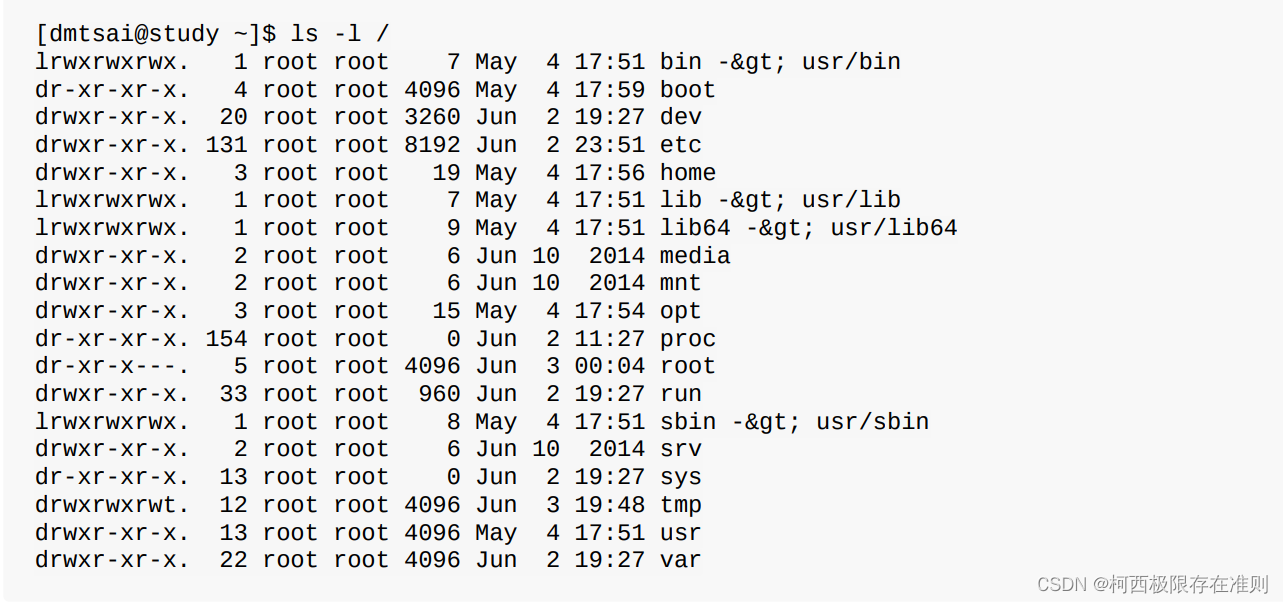Select the media directory entry
The width and height of the screenshot is (1283, 603).
pos(694,256)
